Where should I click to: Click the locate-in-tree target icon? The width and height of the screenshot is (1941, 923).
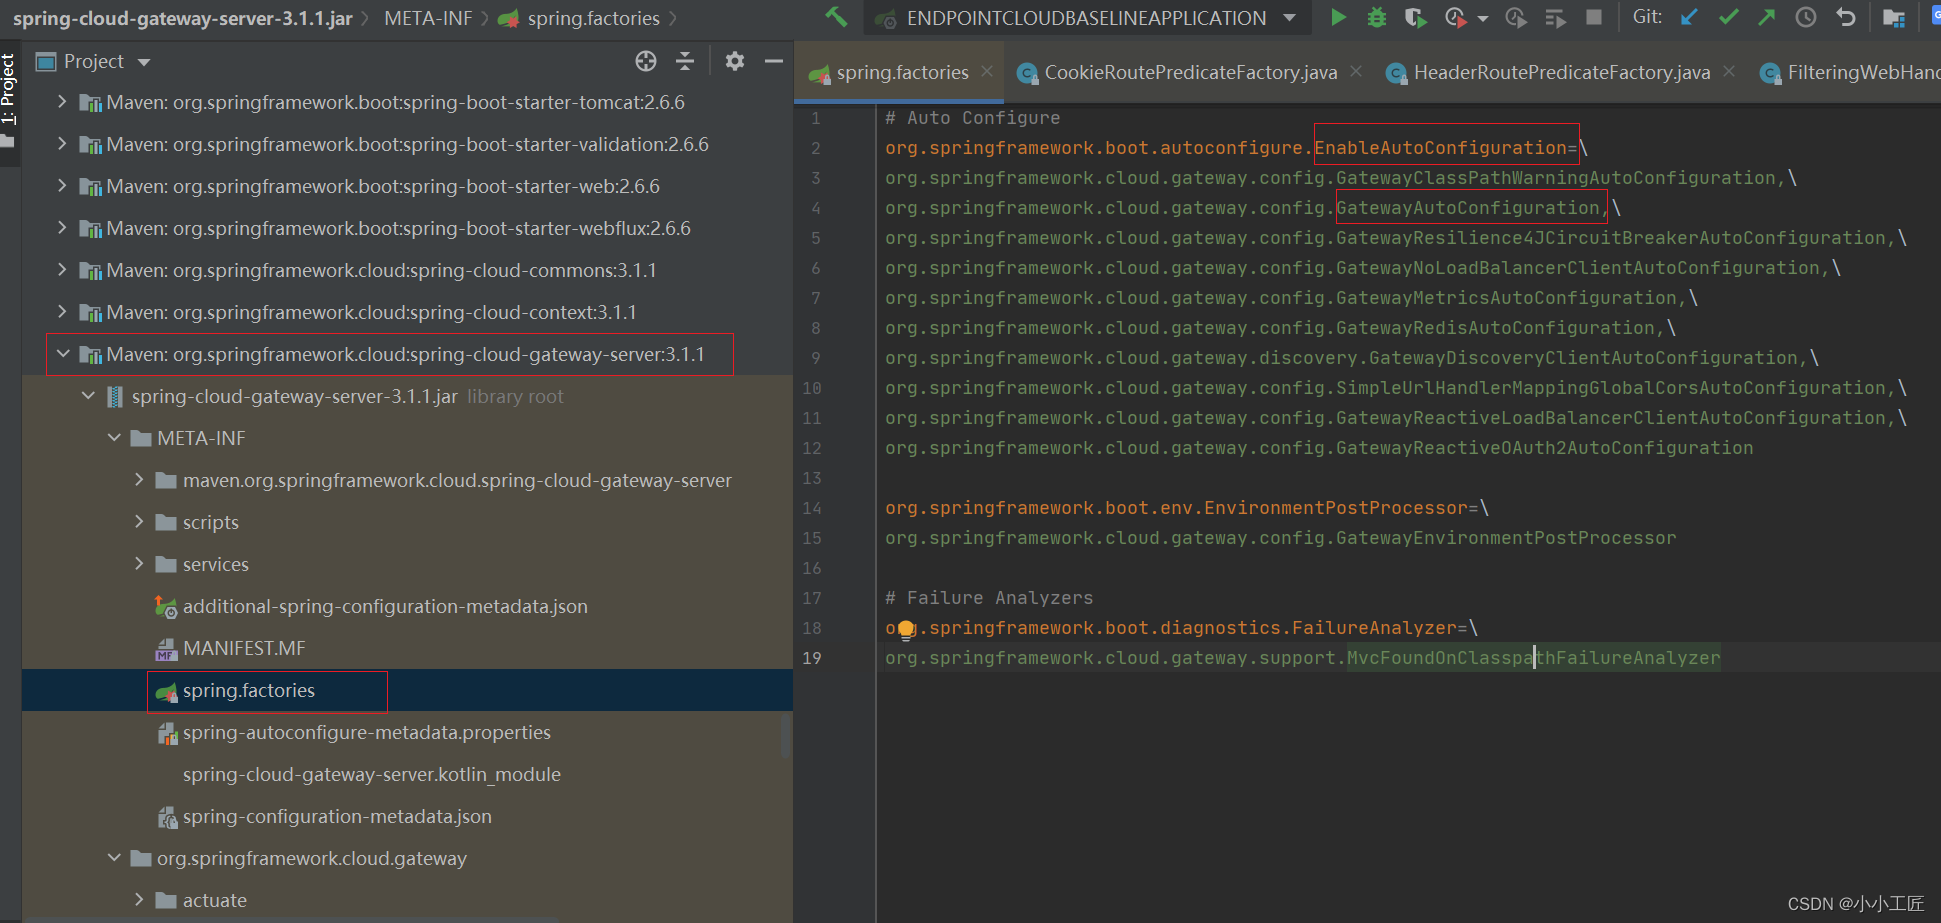(x=646, y=61)
